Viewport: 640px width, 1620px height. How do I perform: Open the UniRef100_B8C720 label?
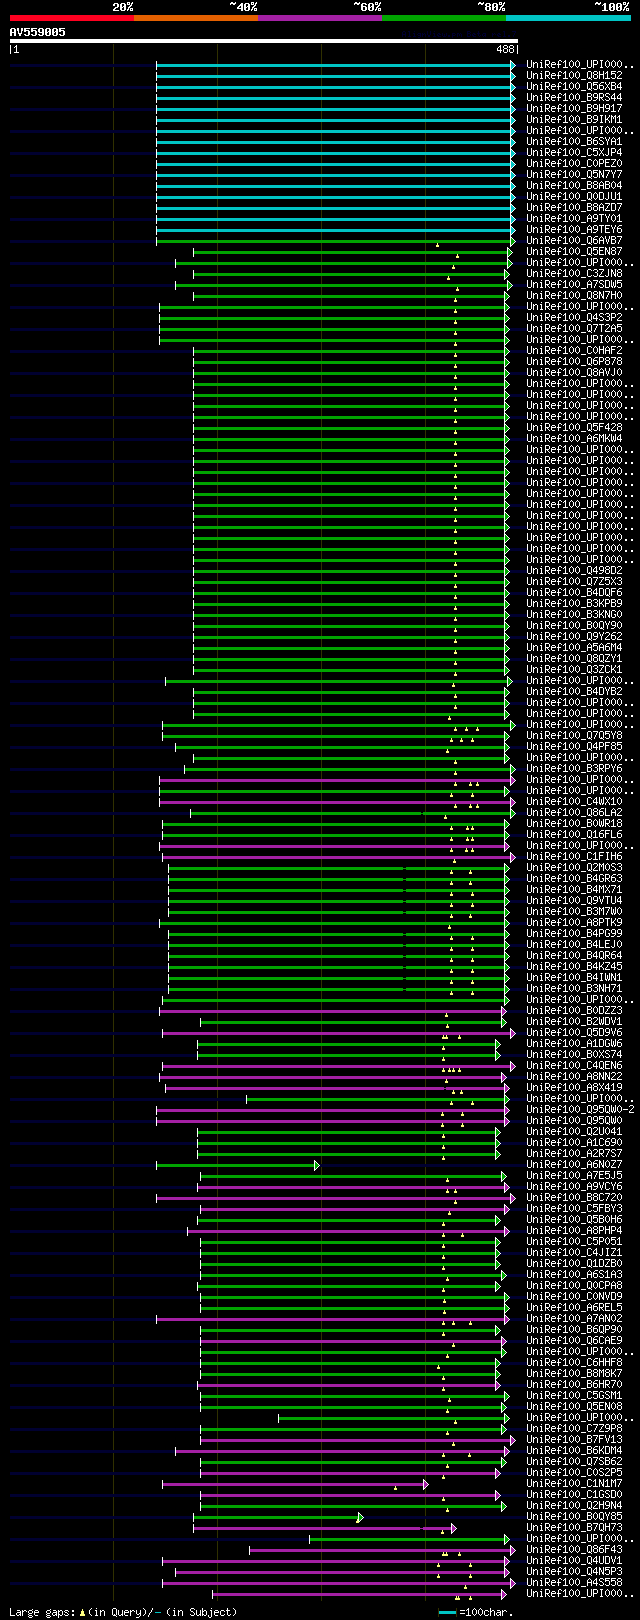(574, 1197)
